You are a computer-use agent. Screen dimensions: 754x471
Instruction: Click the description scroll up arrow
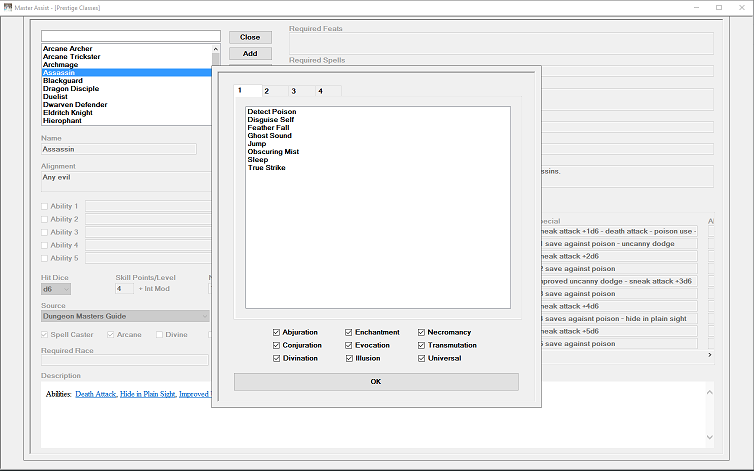pyautogui.click(x=710, y=393)
